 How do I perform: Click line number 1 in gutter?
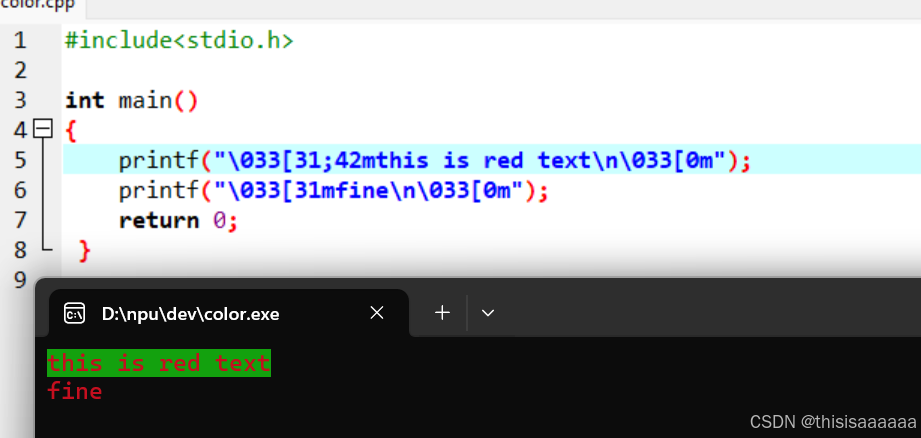20,41
